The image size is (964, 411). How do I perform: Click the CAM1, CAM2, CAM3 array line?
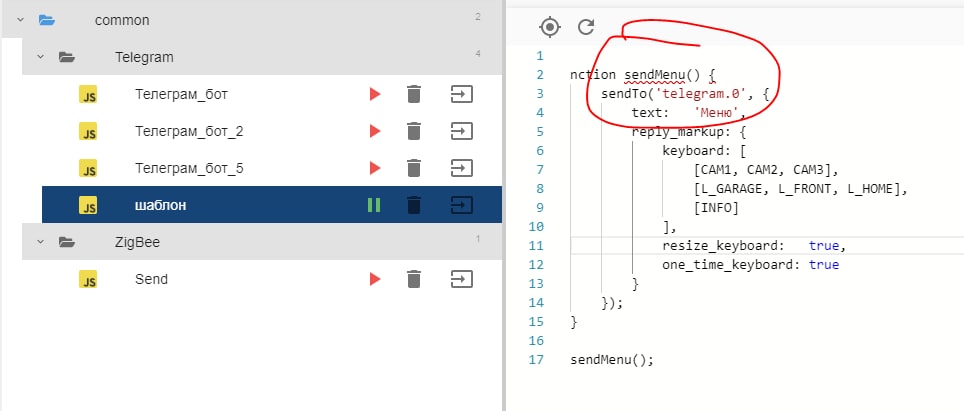pyautogui.click(x=765, y=170)
